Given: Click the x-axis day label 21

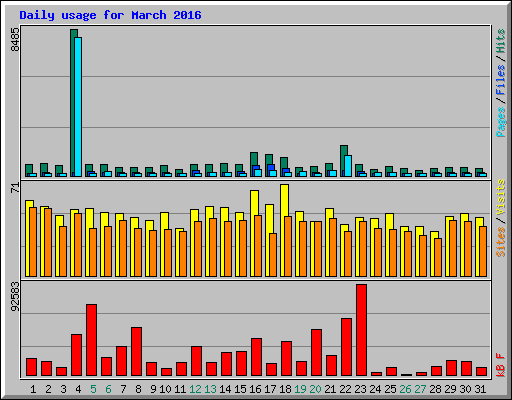Looking at the screenshot, I should tap(330, 389).
